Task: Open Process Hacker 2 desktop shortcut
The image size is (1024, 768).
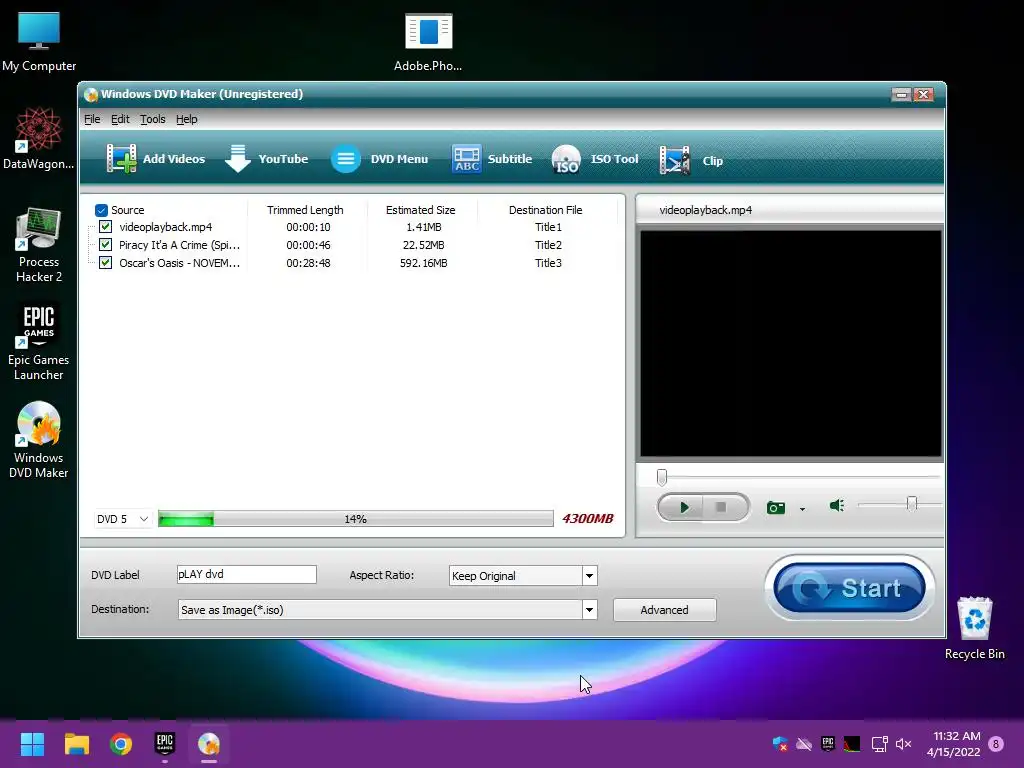Action: coord(39,245)
